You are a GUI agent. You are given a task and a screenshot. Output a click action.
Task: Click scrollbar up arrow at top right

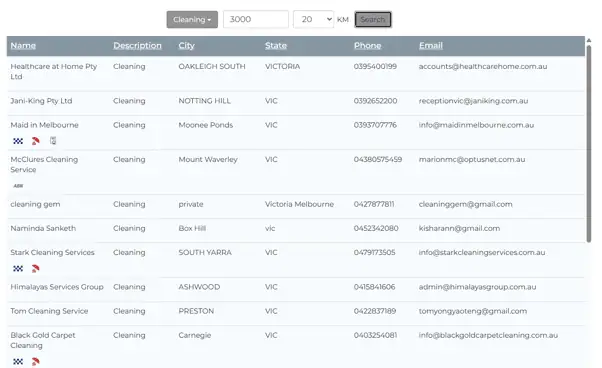pos(589,40)
